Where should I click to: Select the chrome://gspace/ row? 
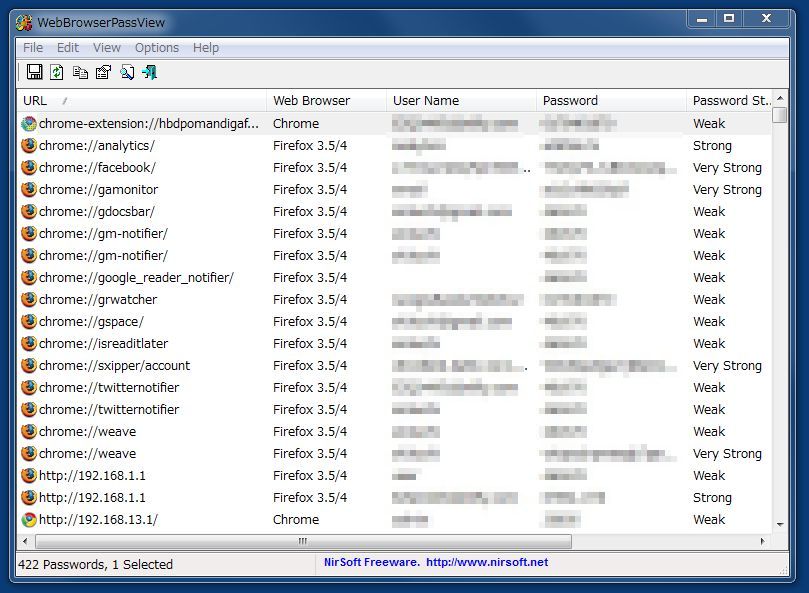[395, 322]
